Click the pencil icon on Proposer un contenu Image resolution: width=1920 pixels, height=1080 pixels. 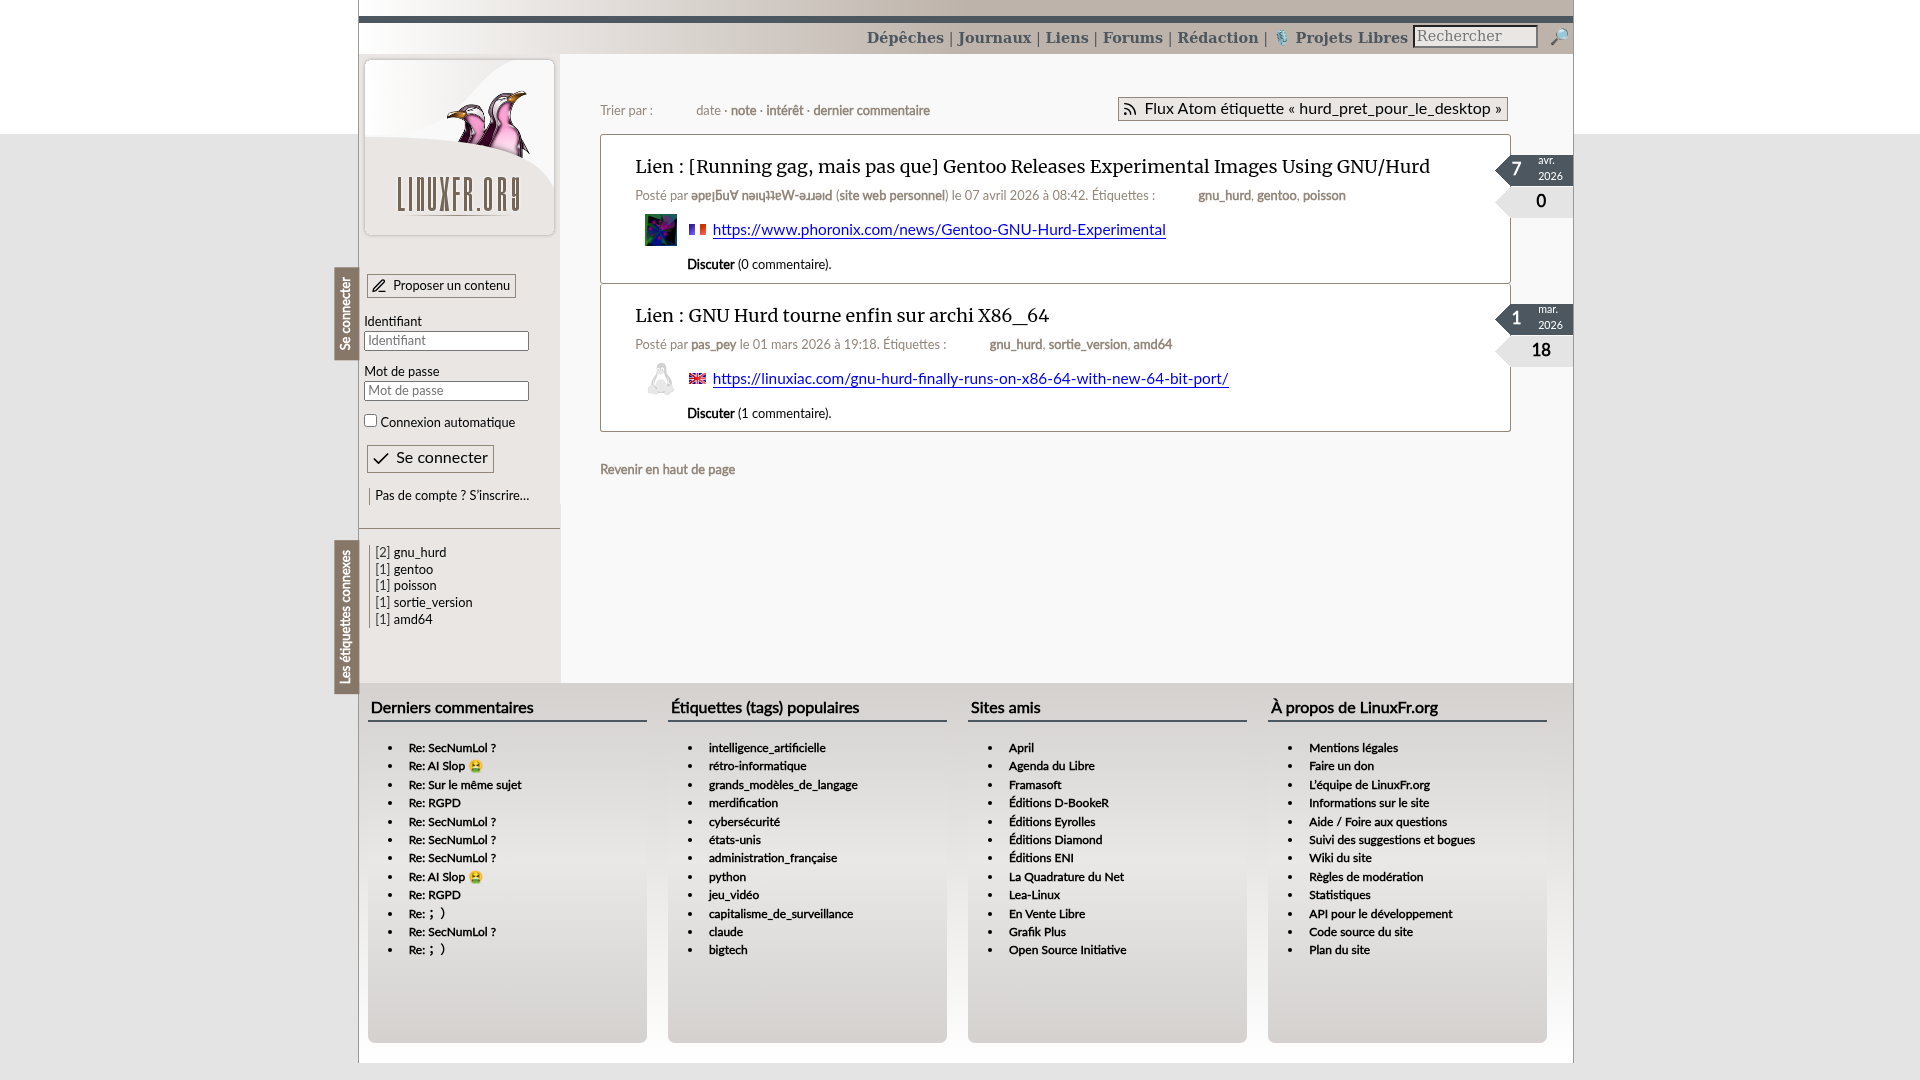[x=379, y=286]
